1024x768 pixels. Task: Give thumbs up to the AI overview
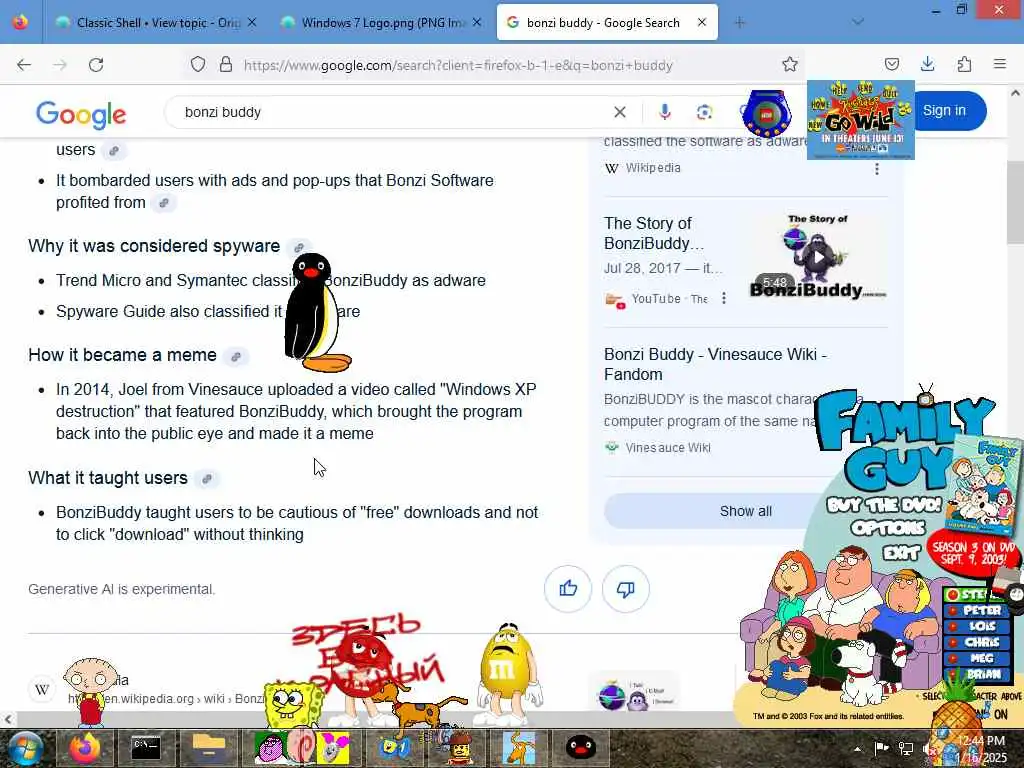point(568,589)
